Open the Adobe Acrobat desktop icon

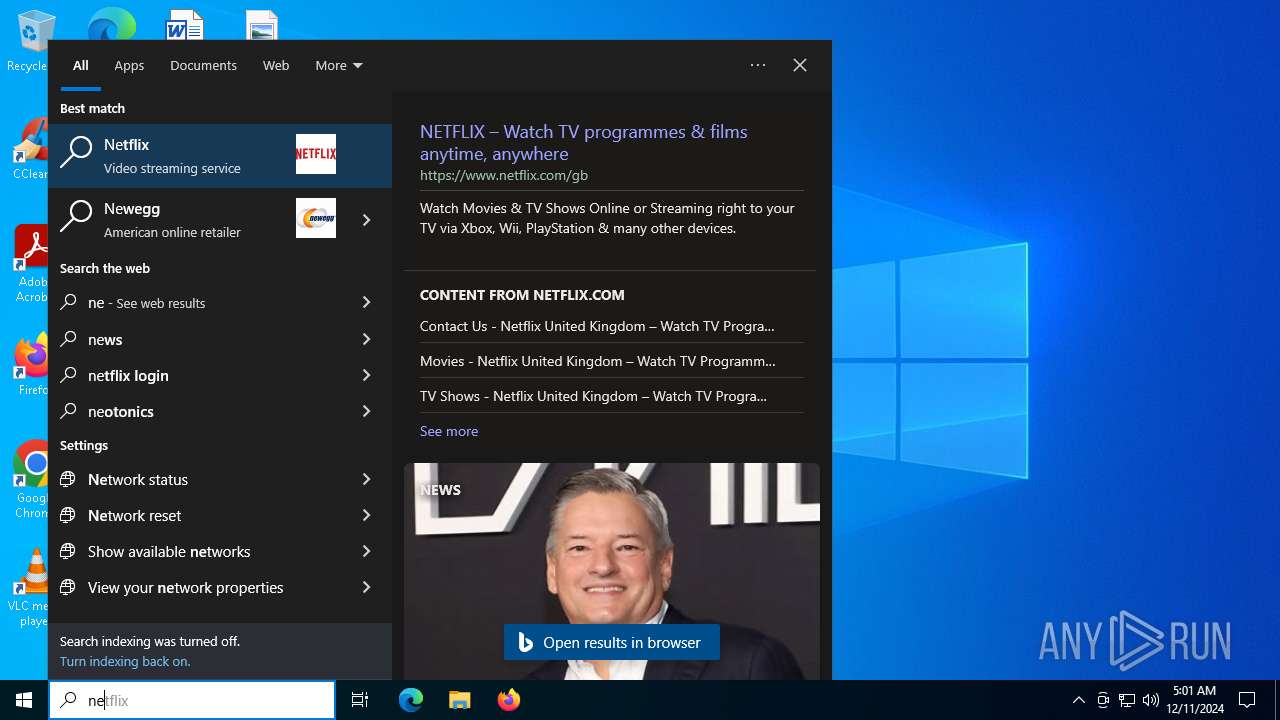point(31,264)
